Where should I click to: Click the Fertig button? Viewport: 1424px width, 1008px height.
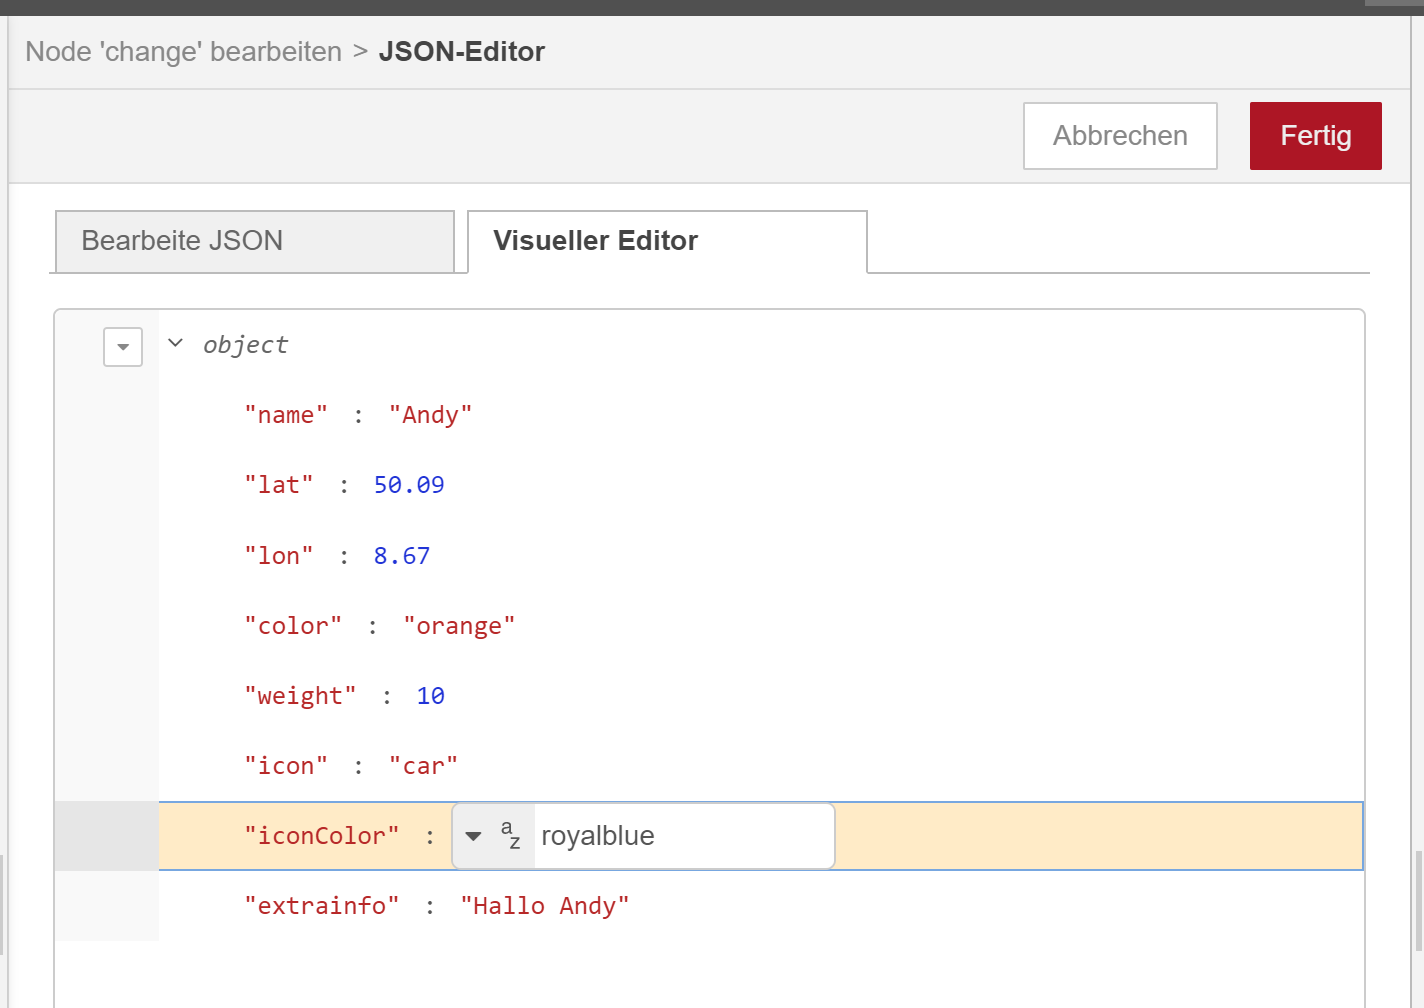click(x=1315, y=136)
